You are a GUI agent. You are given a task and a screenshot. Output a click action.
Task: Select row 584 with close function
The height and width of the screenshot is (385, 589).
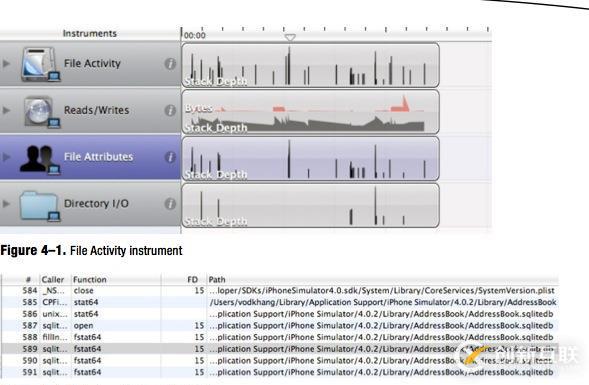(279, 290)
